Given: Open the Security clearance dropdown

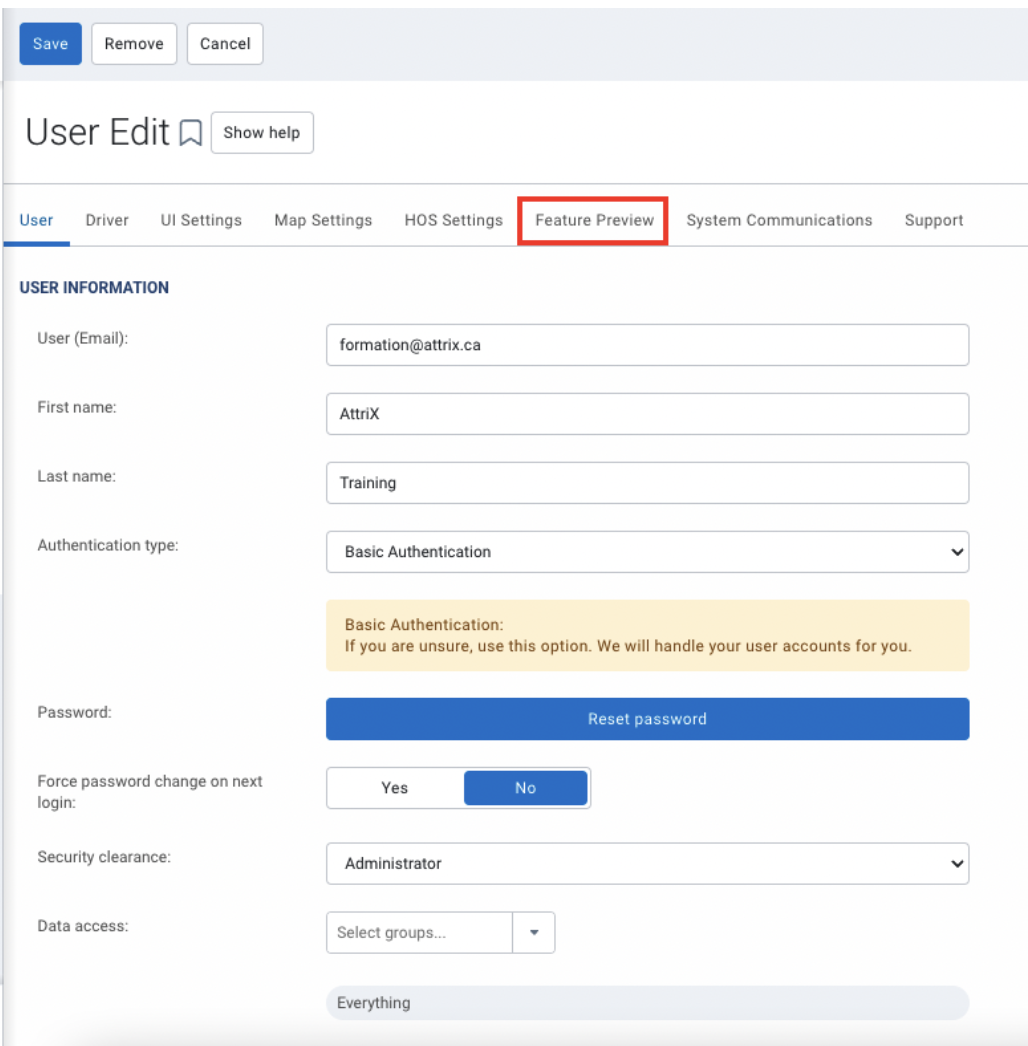Looking at the screenshot, I should click(647, 863).
